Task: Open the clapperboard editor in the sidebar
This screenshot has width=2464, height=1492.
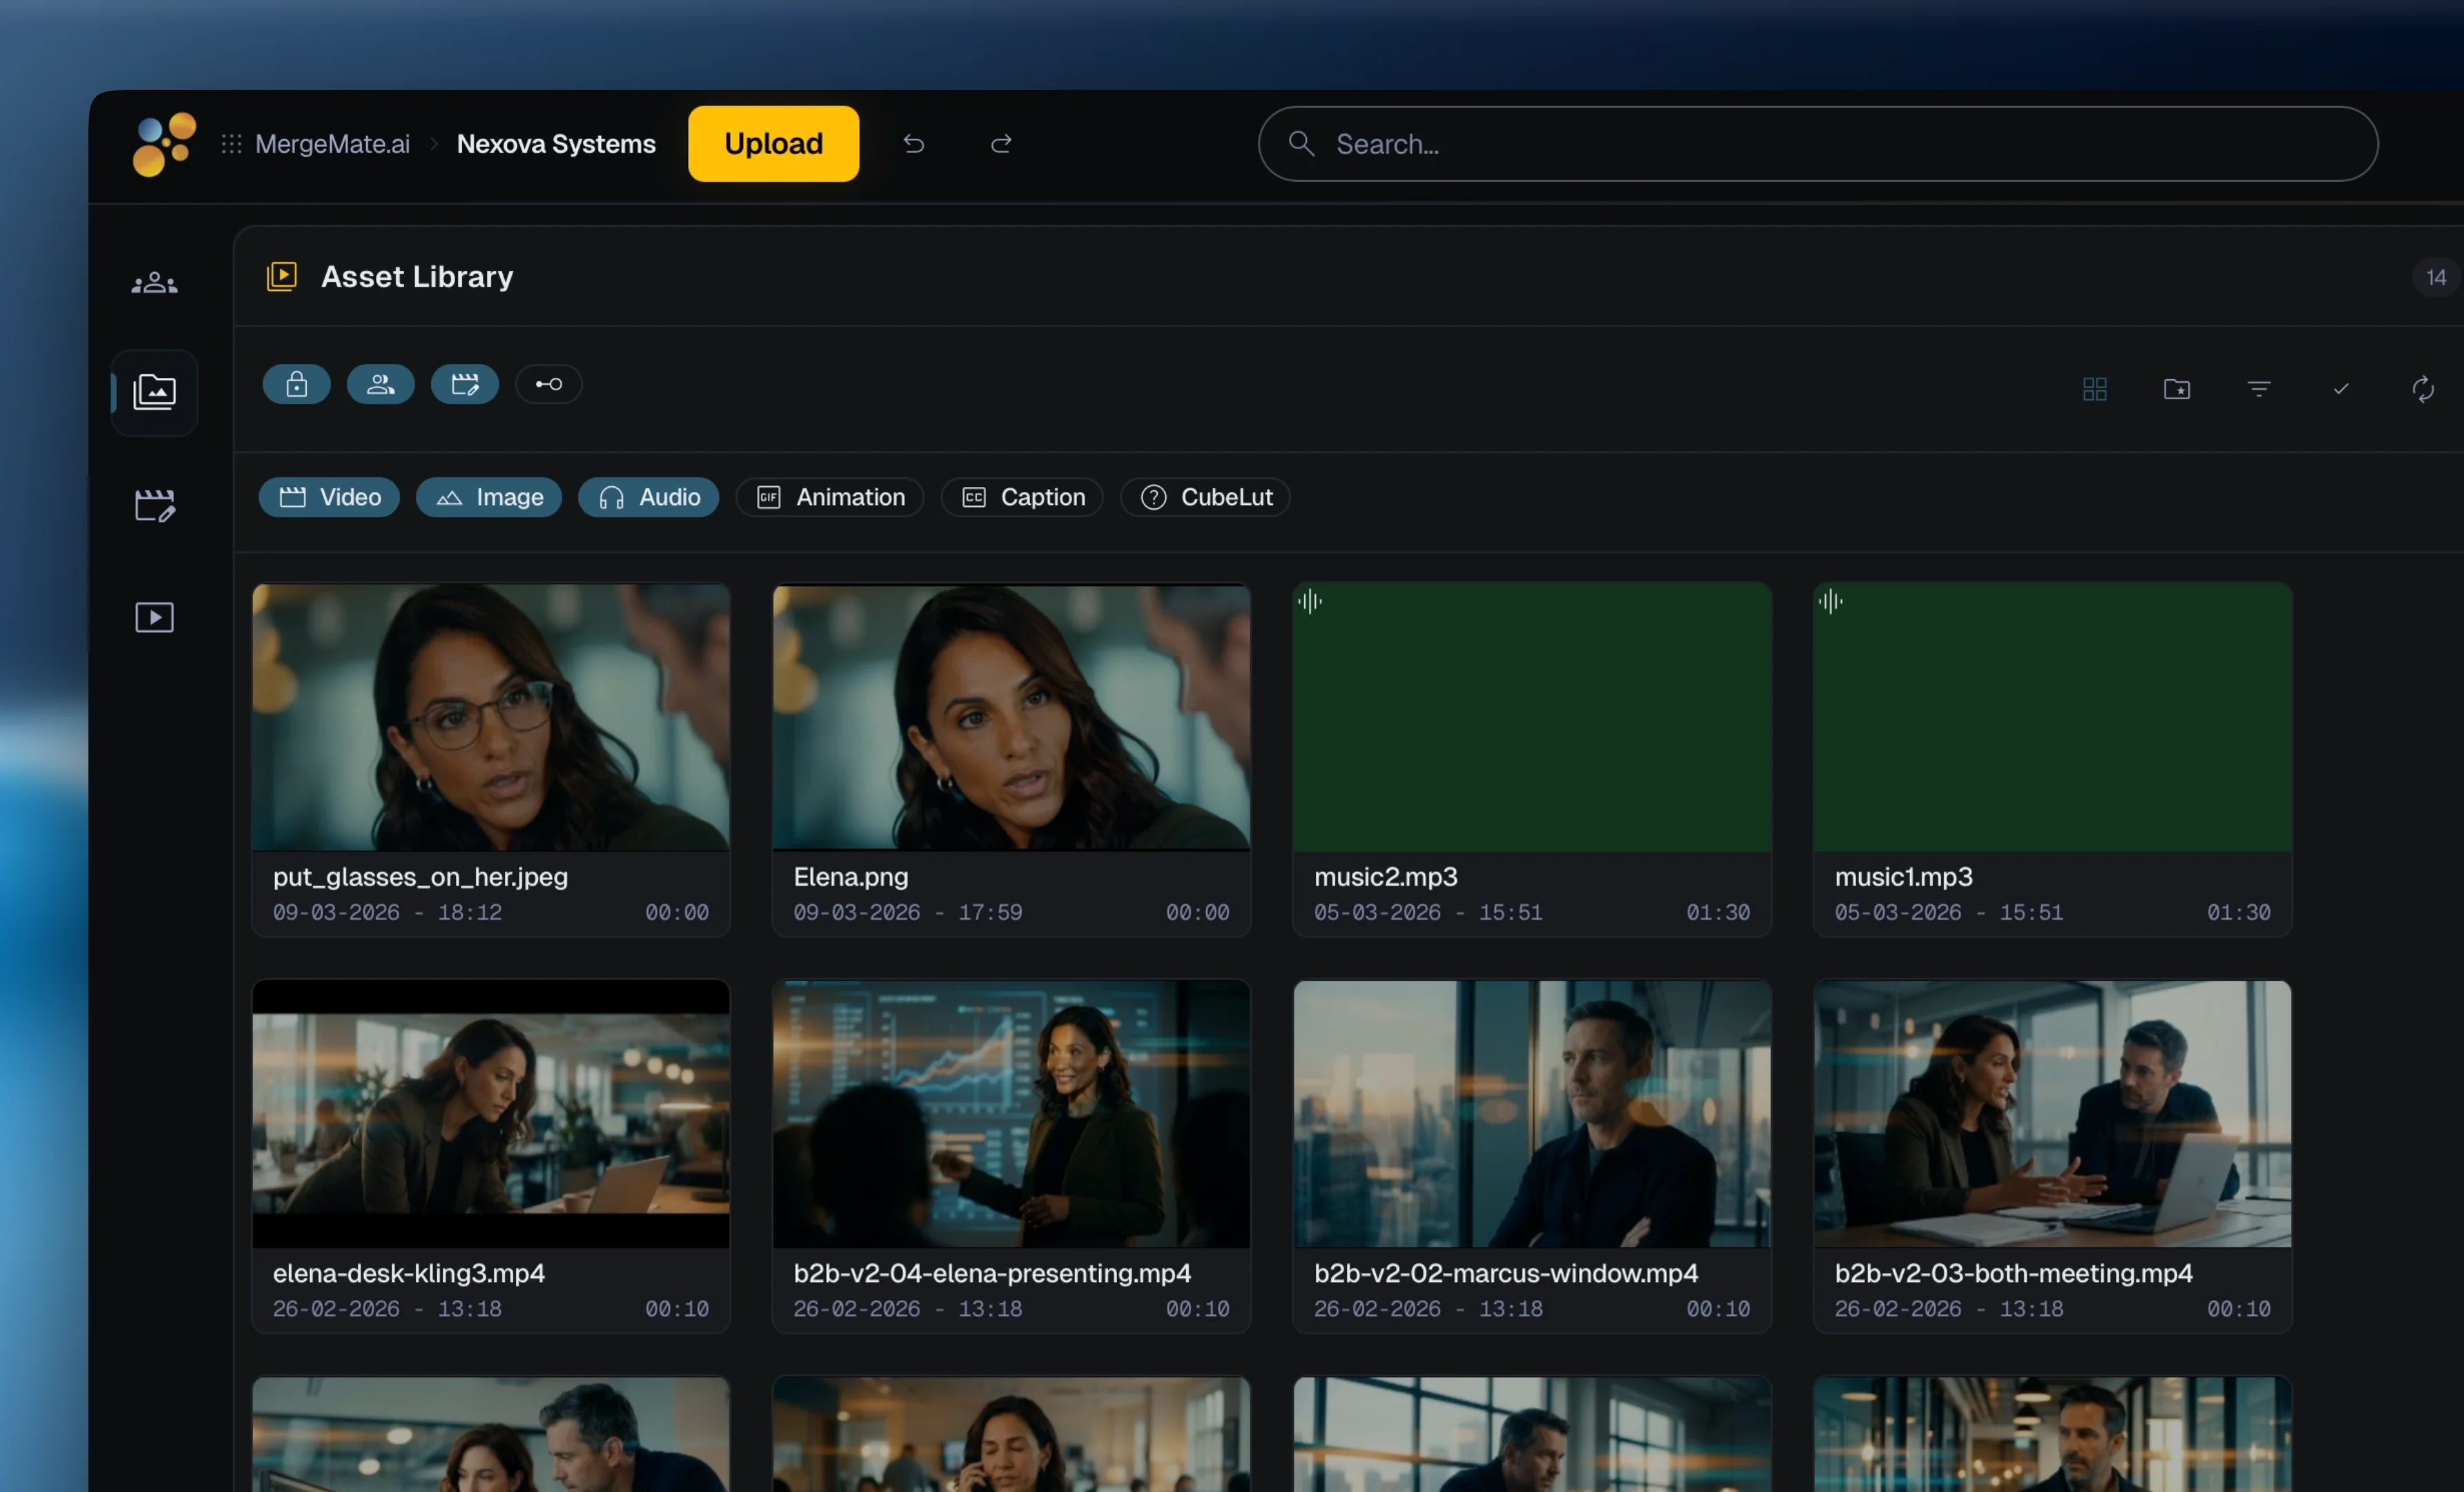Action: (x=155, y=506)
